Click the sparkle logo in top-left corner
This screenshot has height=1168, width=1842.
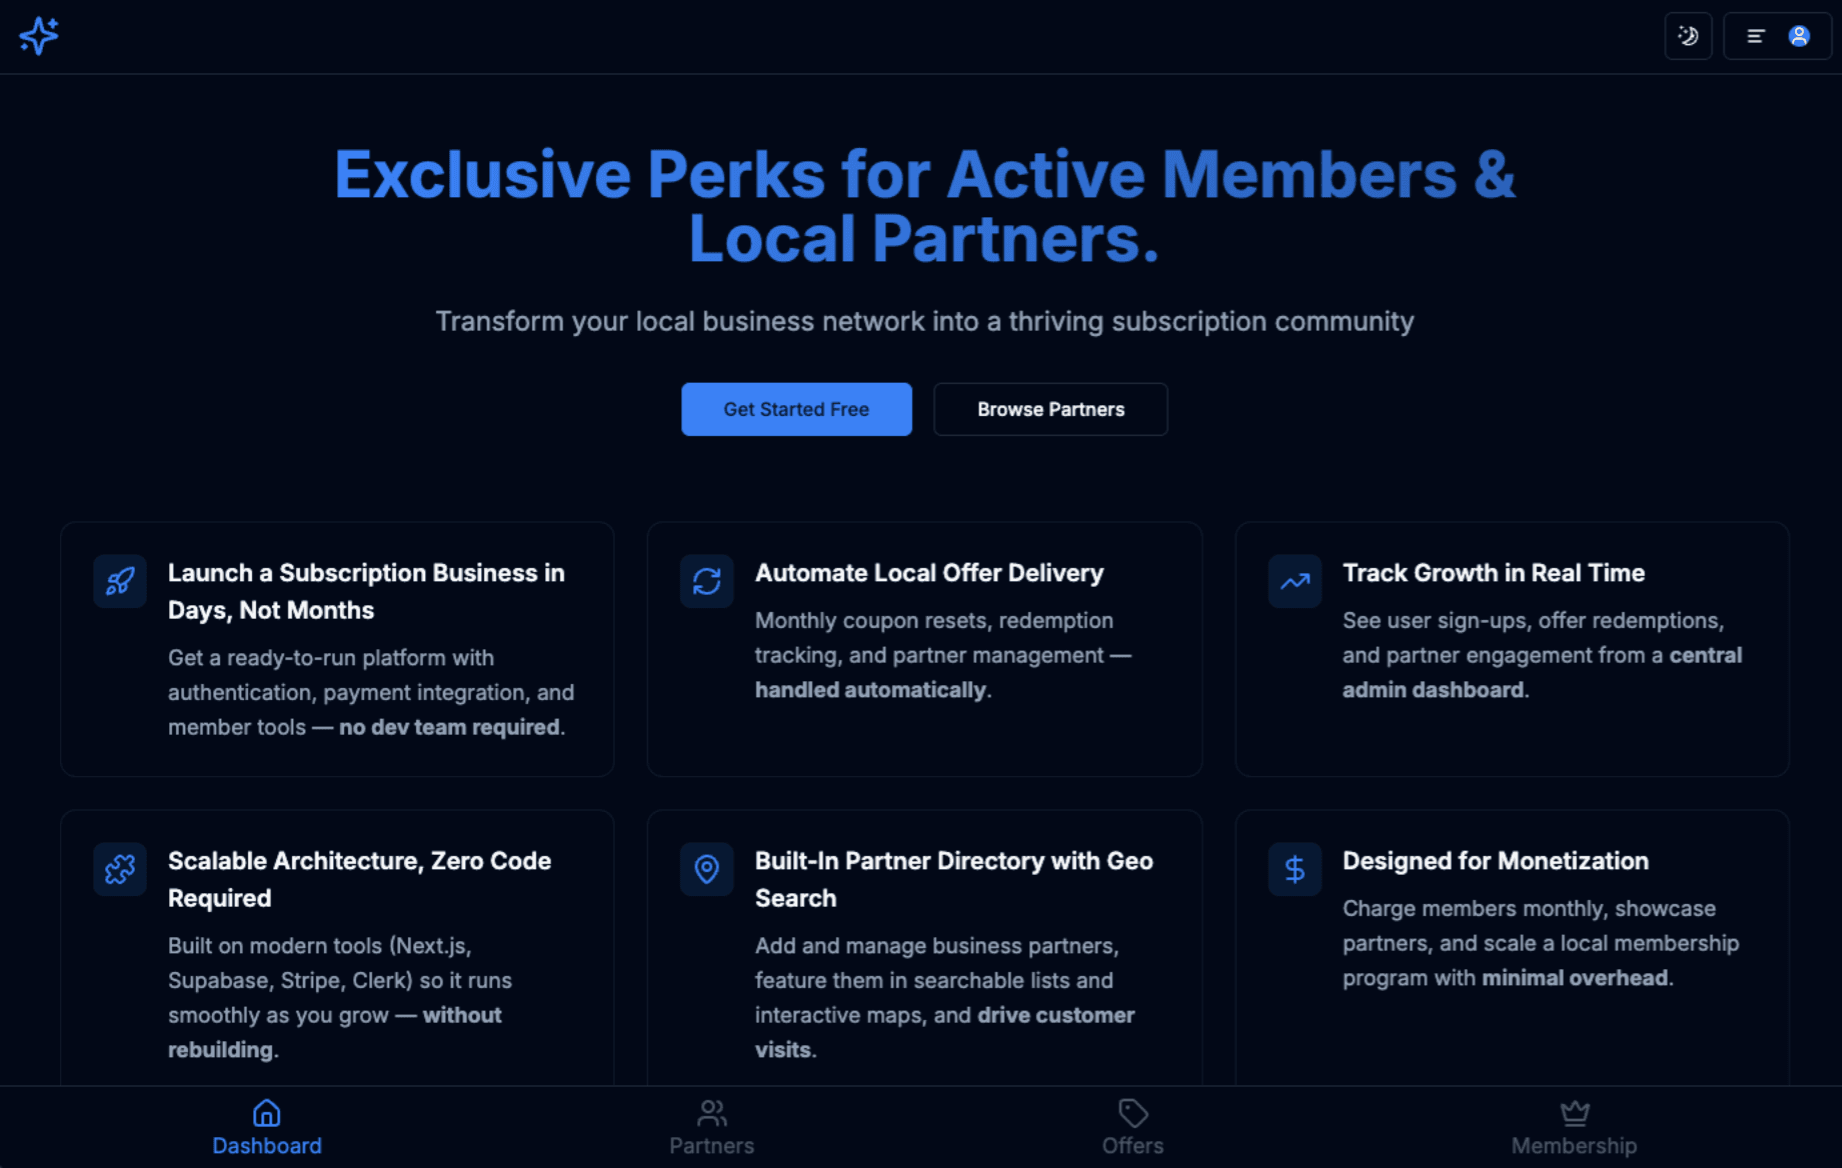[x=38, y=36]
